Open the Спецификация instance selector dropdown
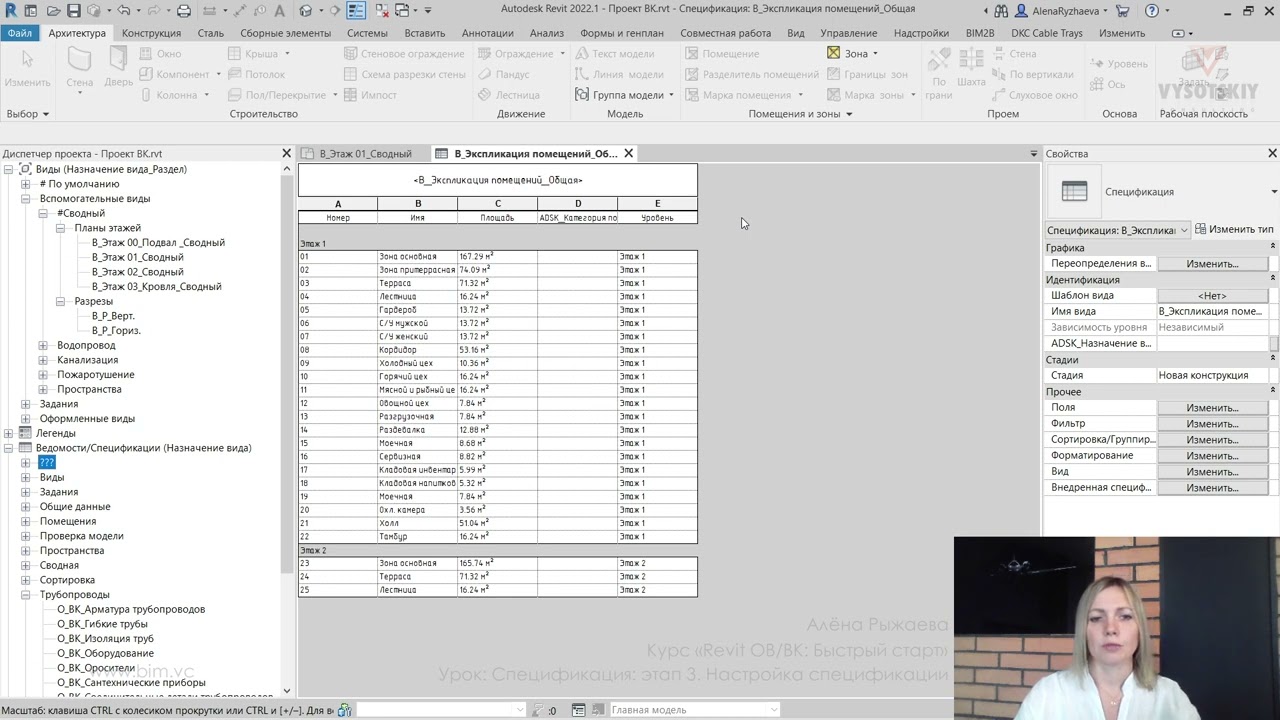Viewport: 1280px width, 720px height. coord(1117,230)
